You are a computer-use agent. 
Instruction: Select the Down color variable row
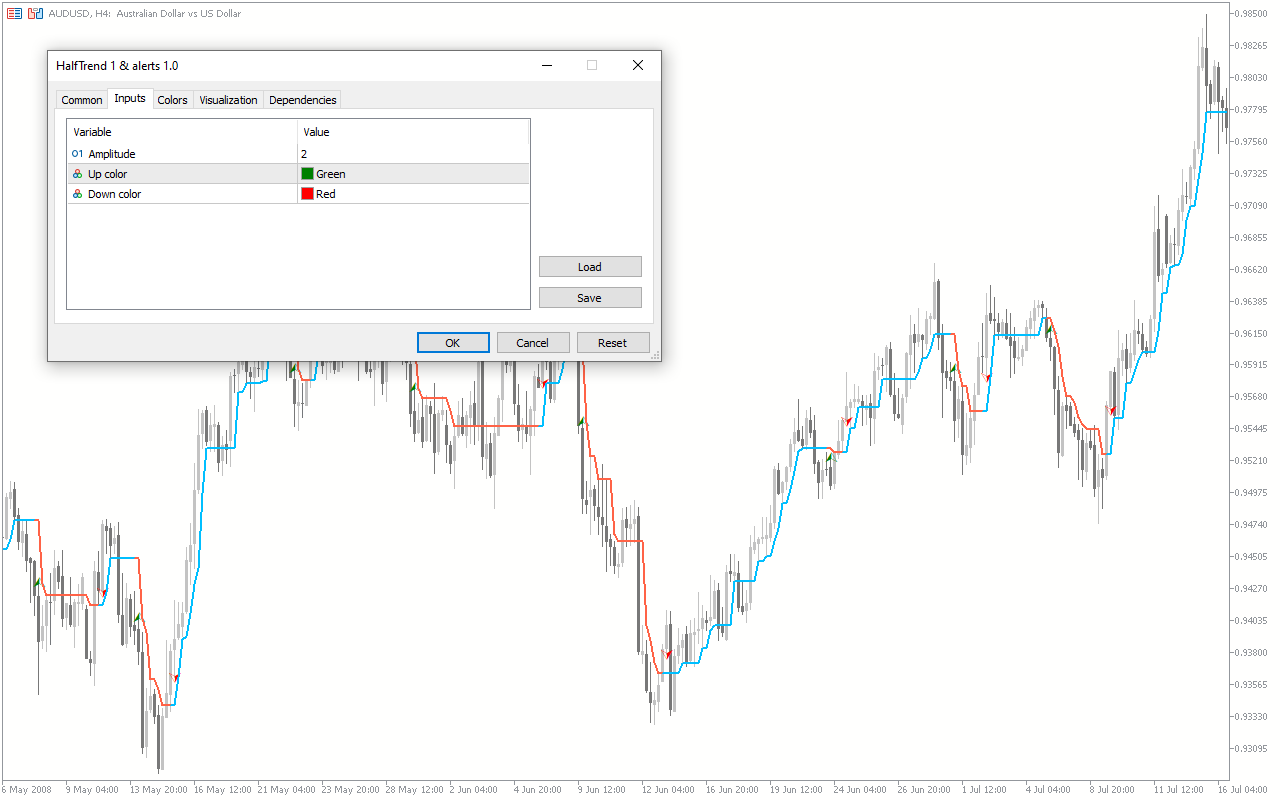298,194
